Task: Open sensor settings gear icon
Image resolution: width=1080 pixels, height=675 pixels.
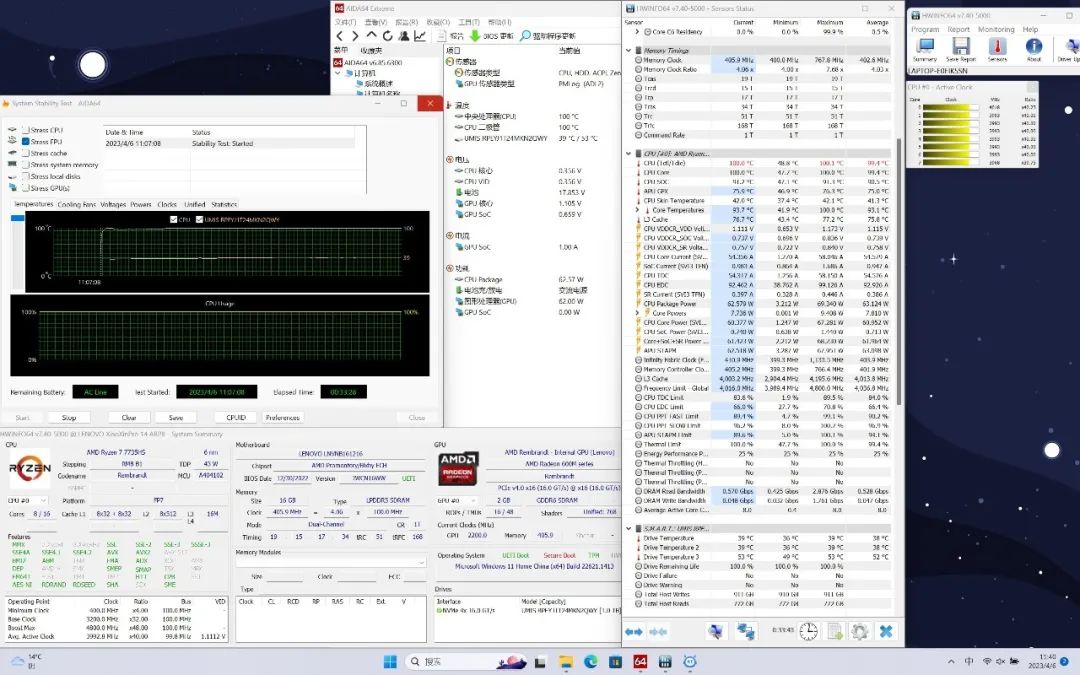Action: (x=860, y=631)
